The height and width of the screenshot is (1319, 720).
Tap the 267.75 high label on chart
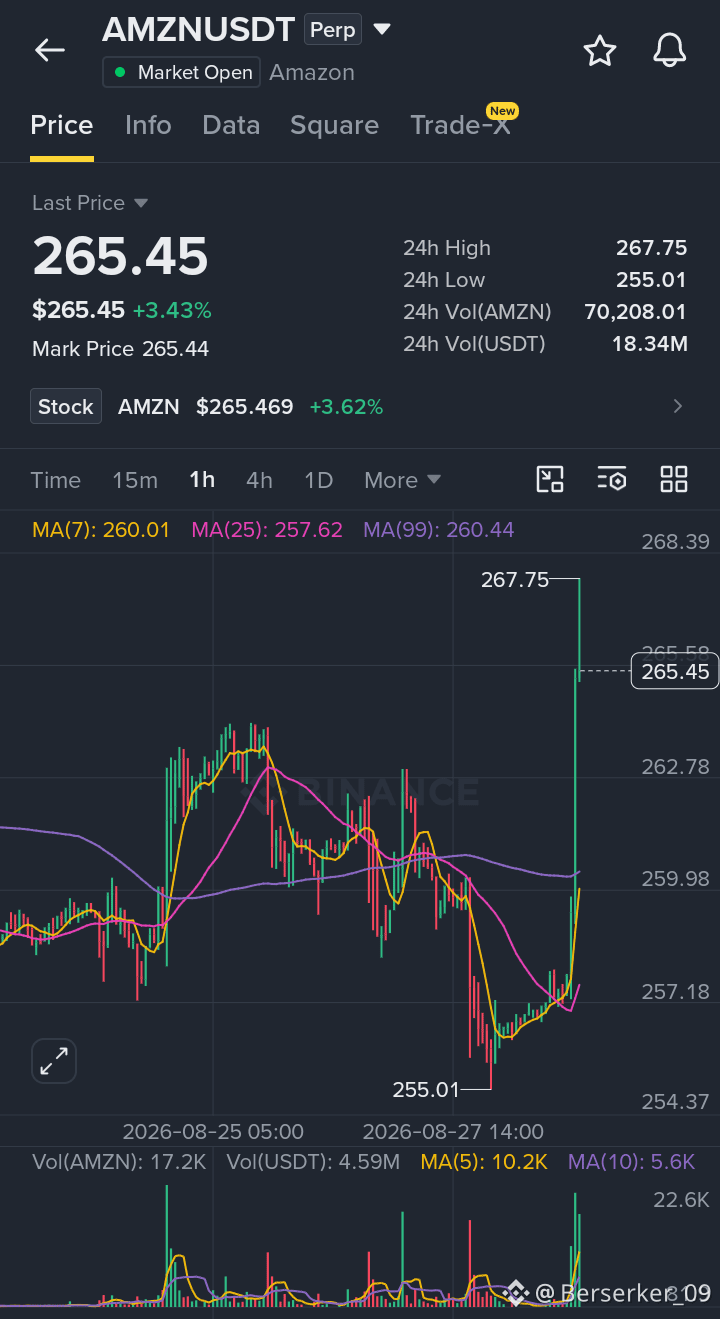(515, 579)
